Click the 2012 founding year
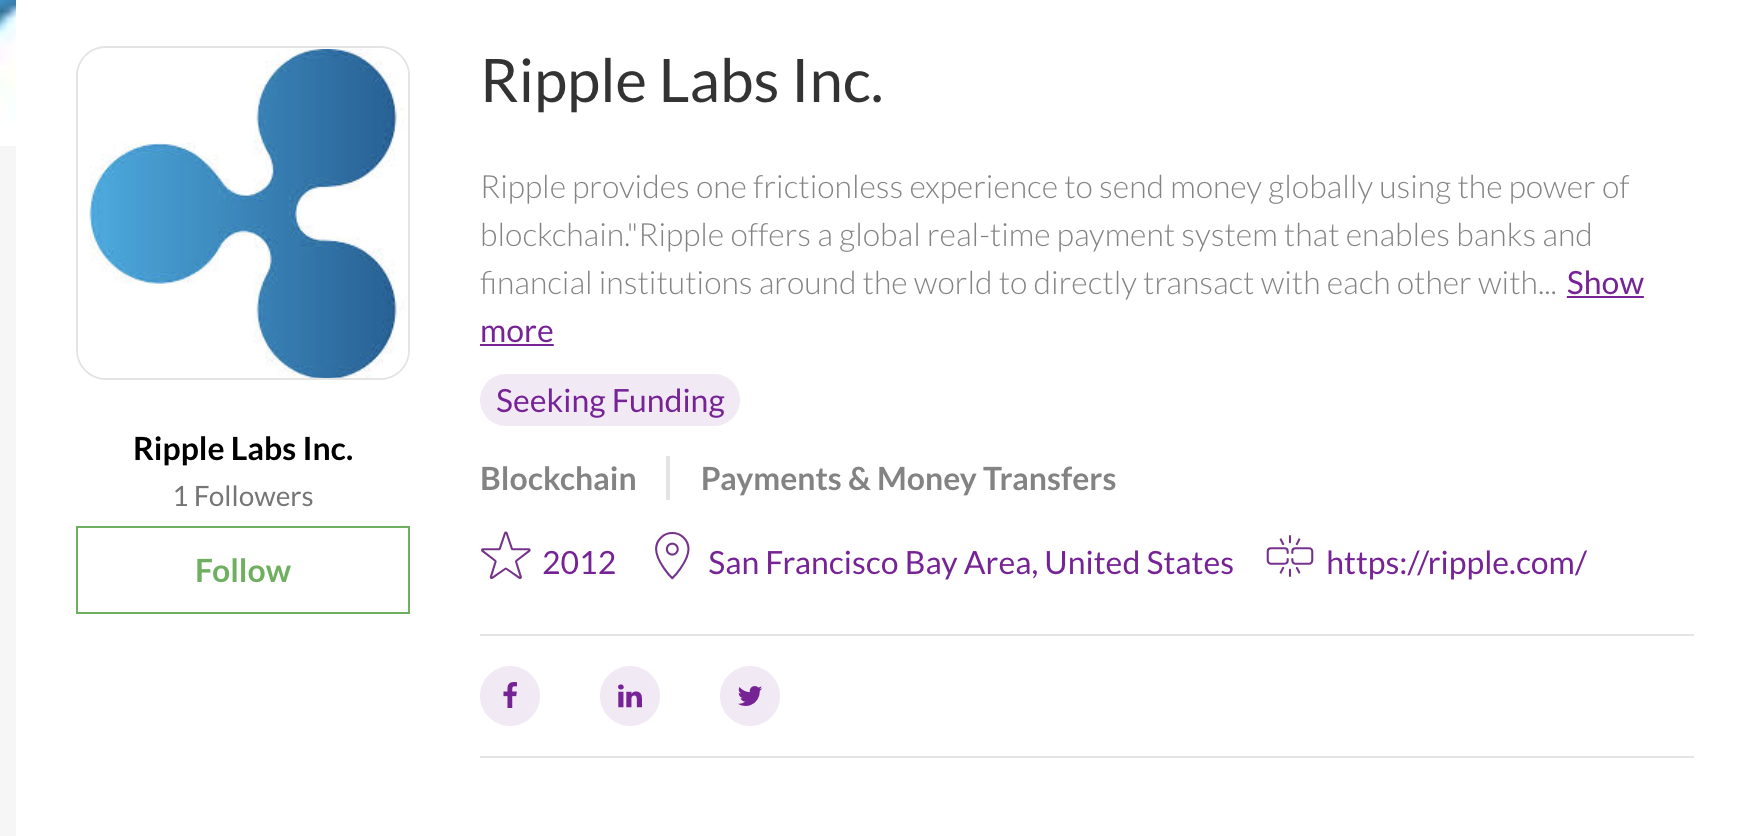The width and height of the screenshot is (1740, 836). coord(579,563)
